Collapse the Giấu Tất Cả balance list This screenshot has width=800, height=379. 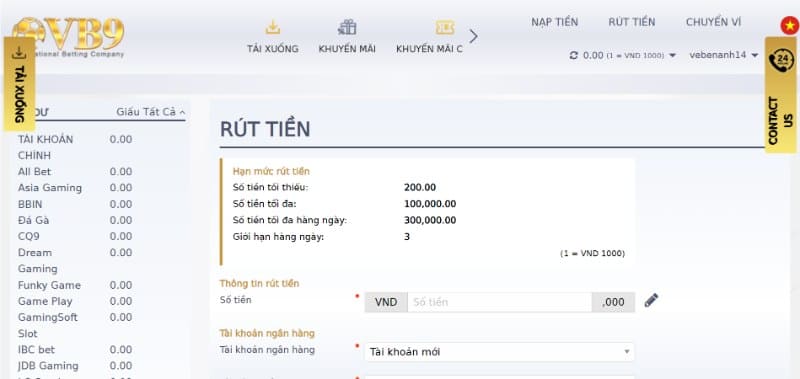pyautogui.click(x=151, y=112)
